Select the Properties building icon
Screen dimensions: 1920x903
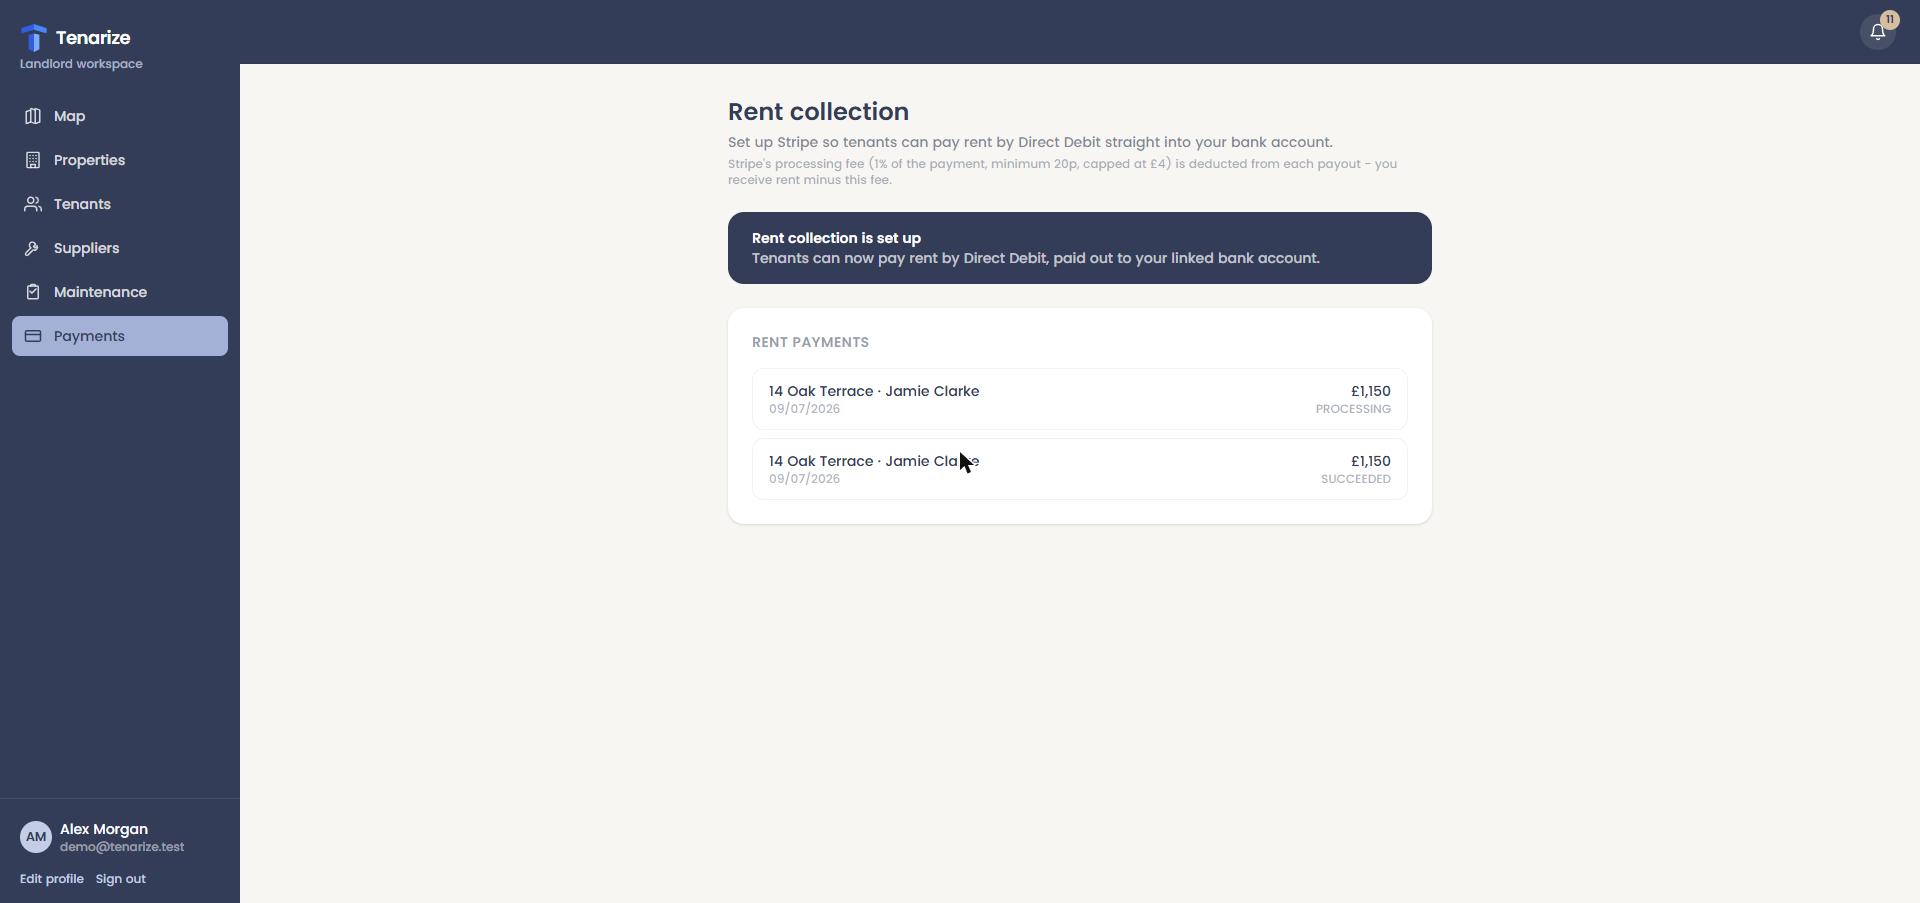(33, 160)
